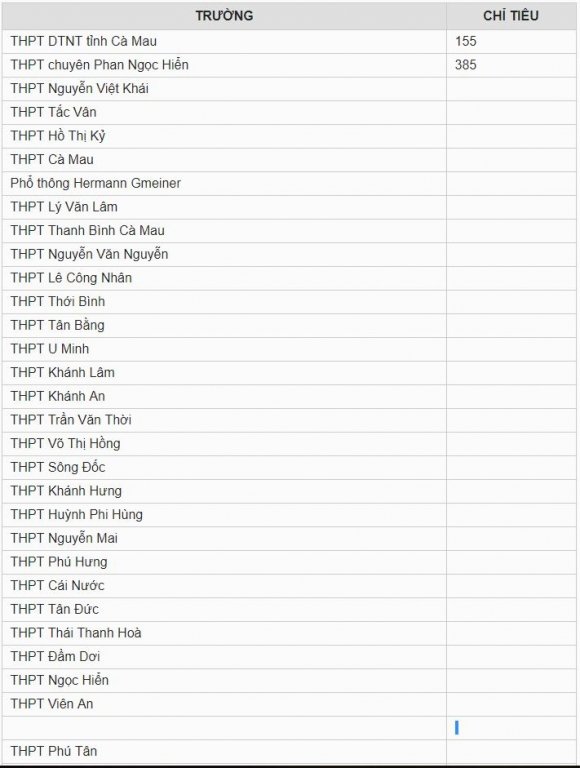Click the CHỈ TIÊU column header
Image resolution: width=580 pixels, height=768 pixels.
(511, 16)
